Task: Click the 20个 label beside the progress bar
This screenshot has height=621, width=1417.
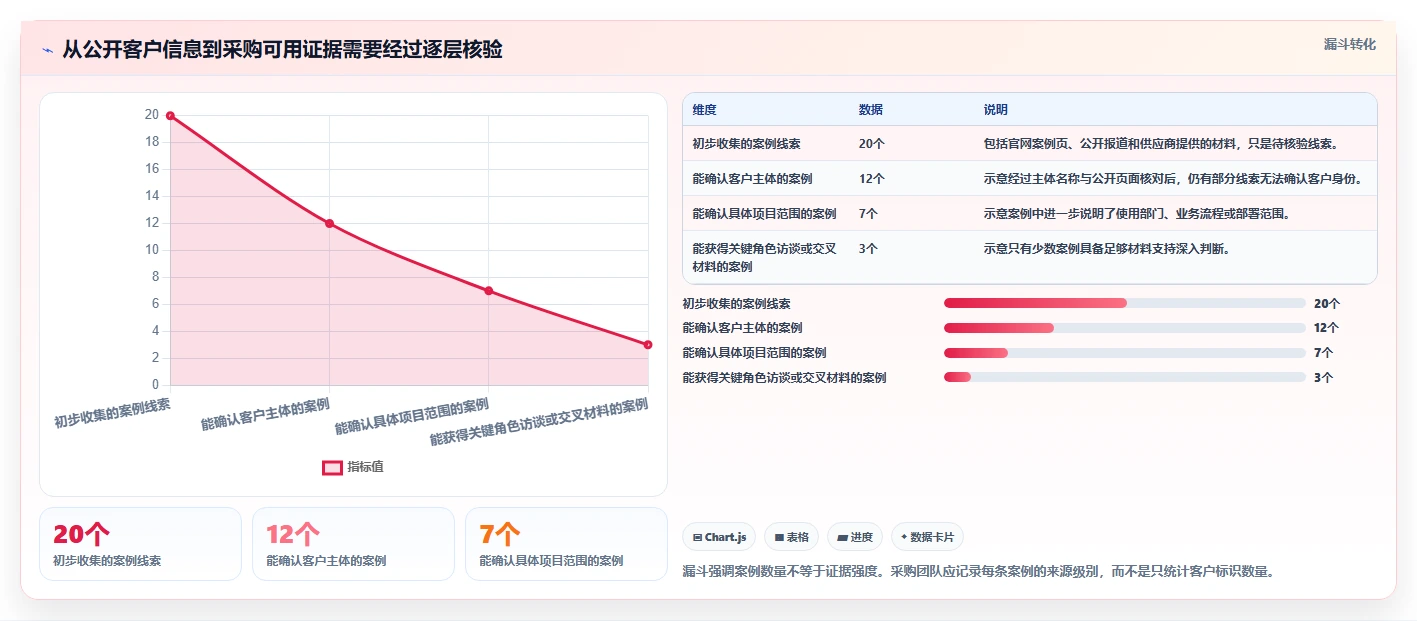Action: click(x=1327, y=303)
